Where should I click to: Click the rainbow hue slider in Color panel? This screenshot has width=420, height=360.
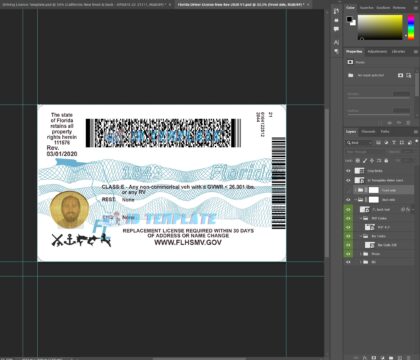click(411, 27)
